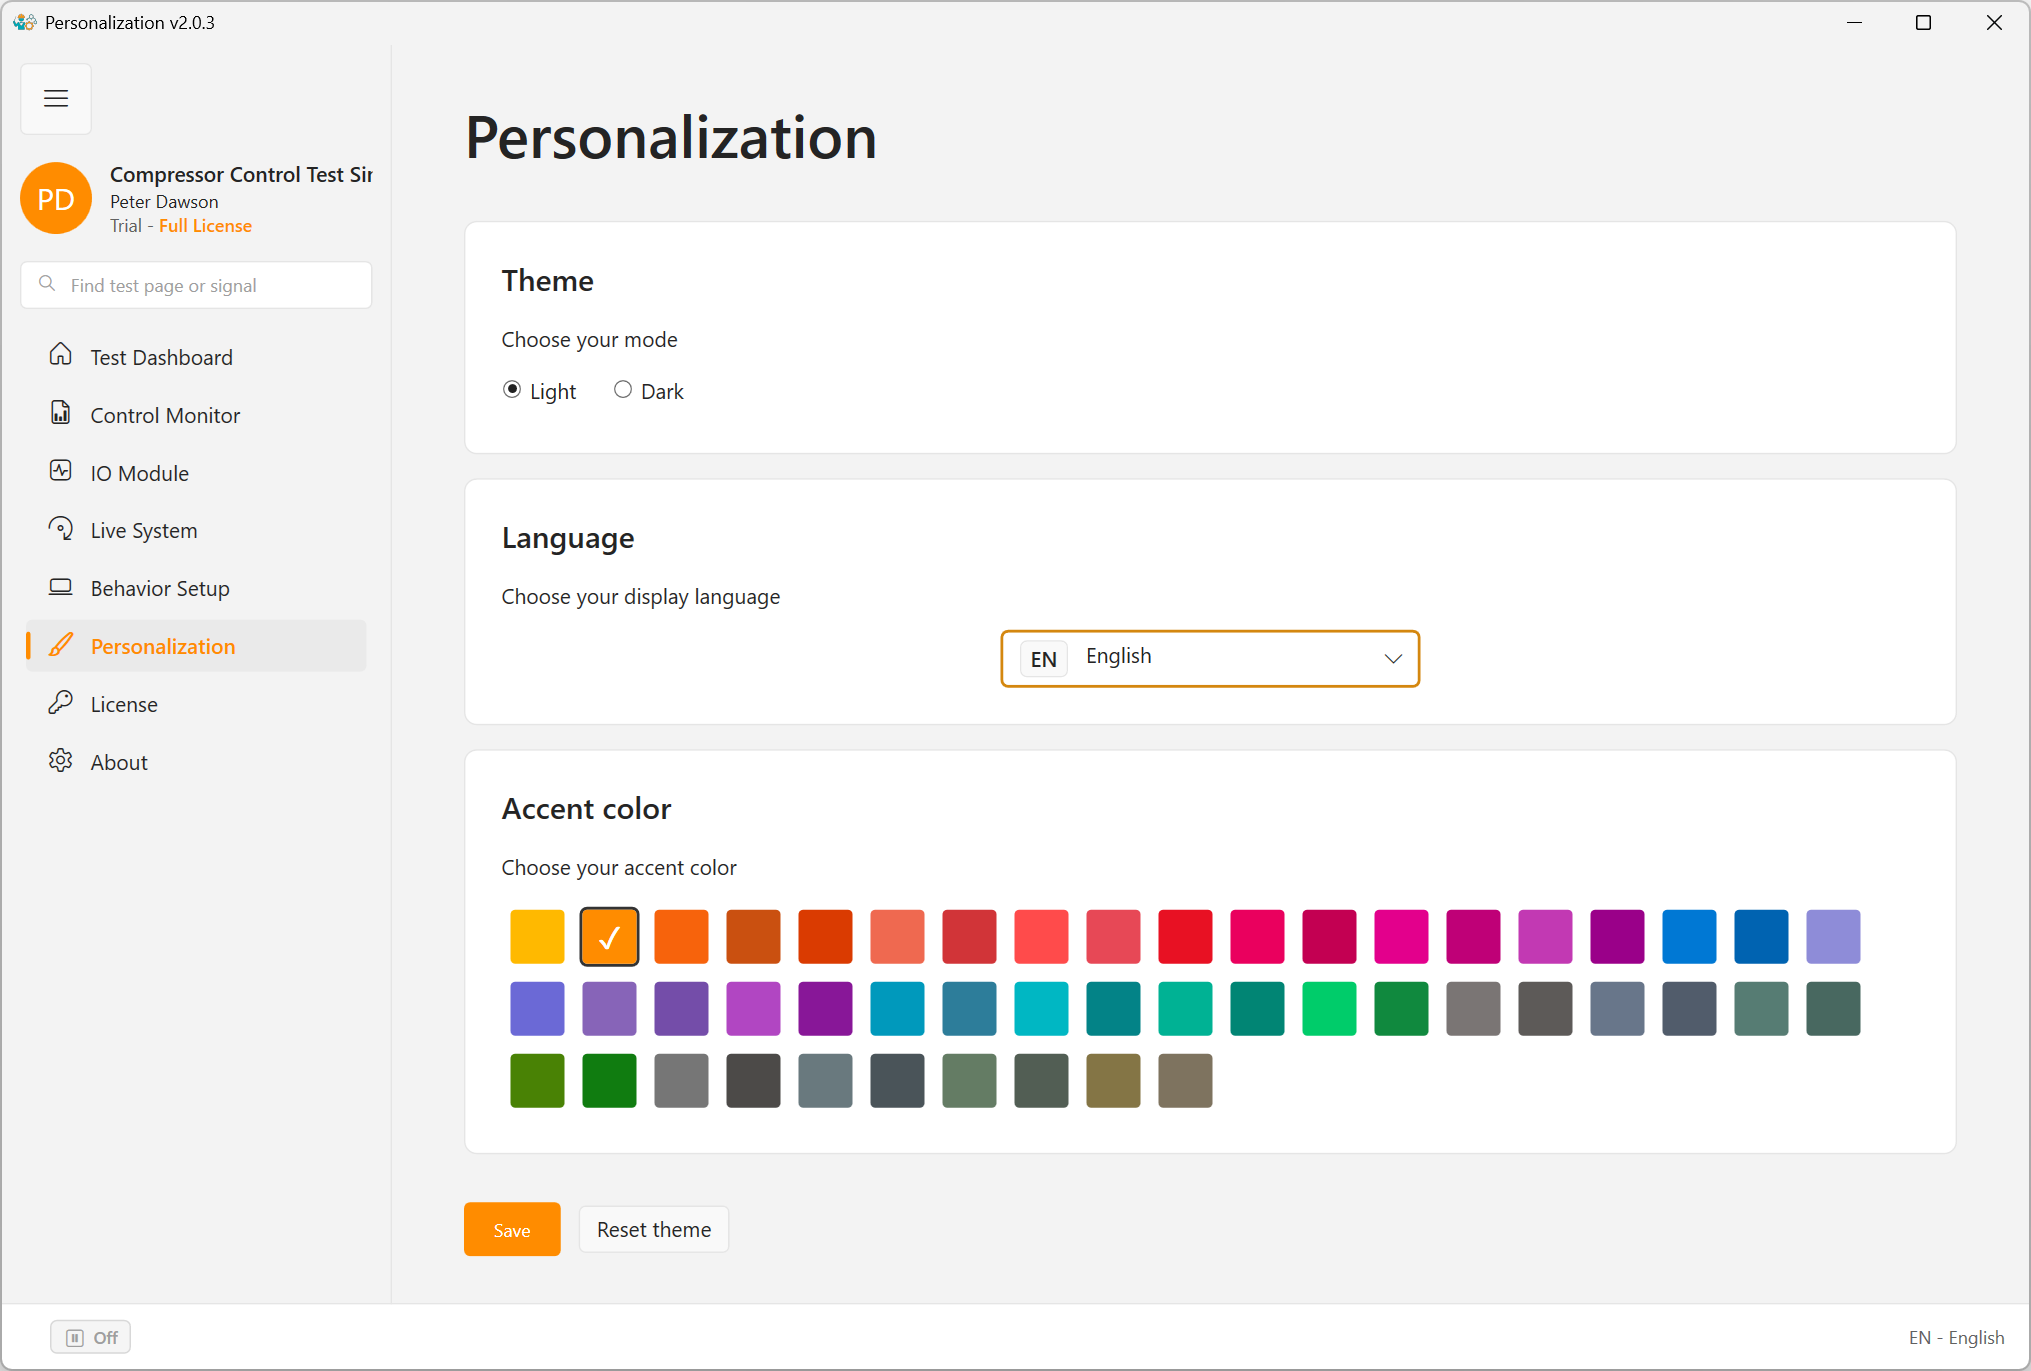2031x1371 pixels.
Task: Click the Compressor Control Test project name
Action: (241, 174)
